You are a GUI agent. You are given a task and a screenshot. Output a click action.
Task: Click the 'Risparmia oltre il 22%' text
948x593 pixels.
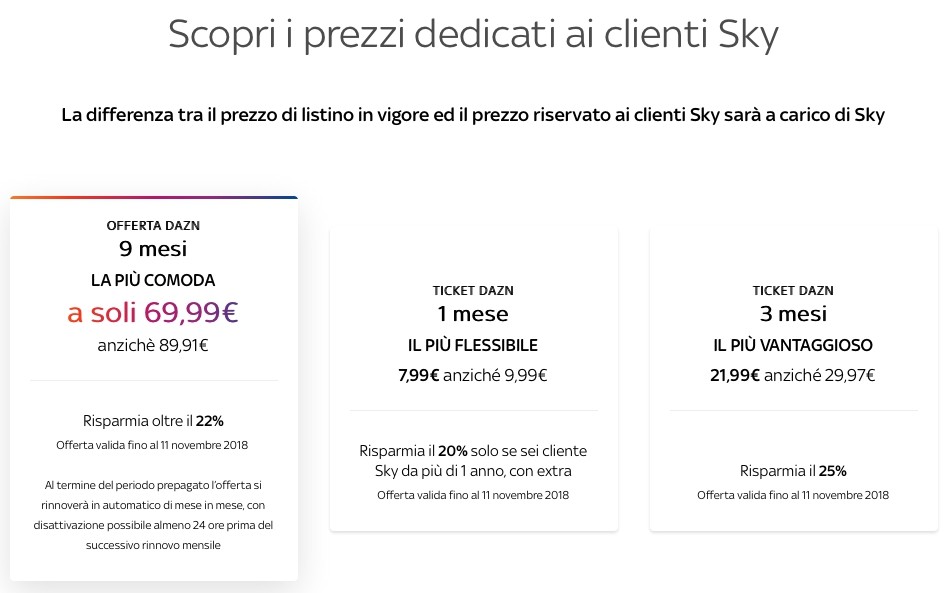(x=153, y=421)
